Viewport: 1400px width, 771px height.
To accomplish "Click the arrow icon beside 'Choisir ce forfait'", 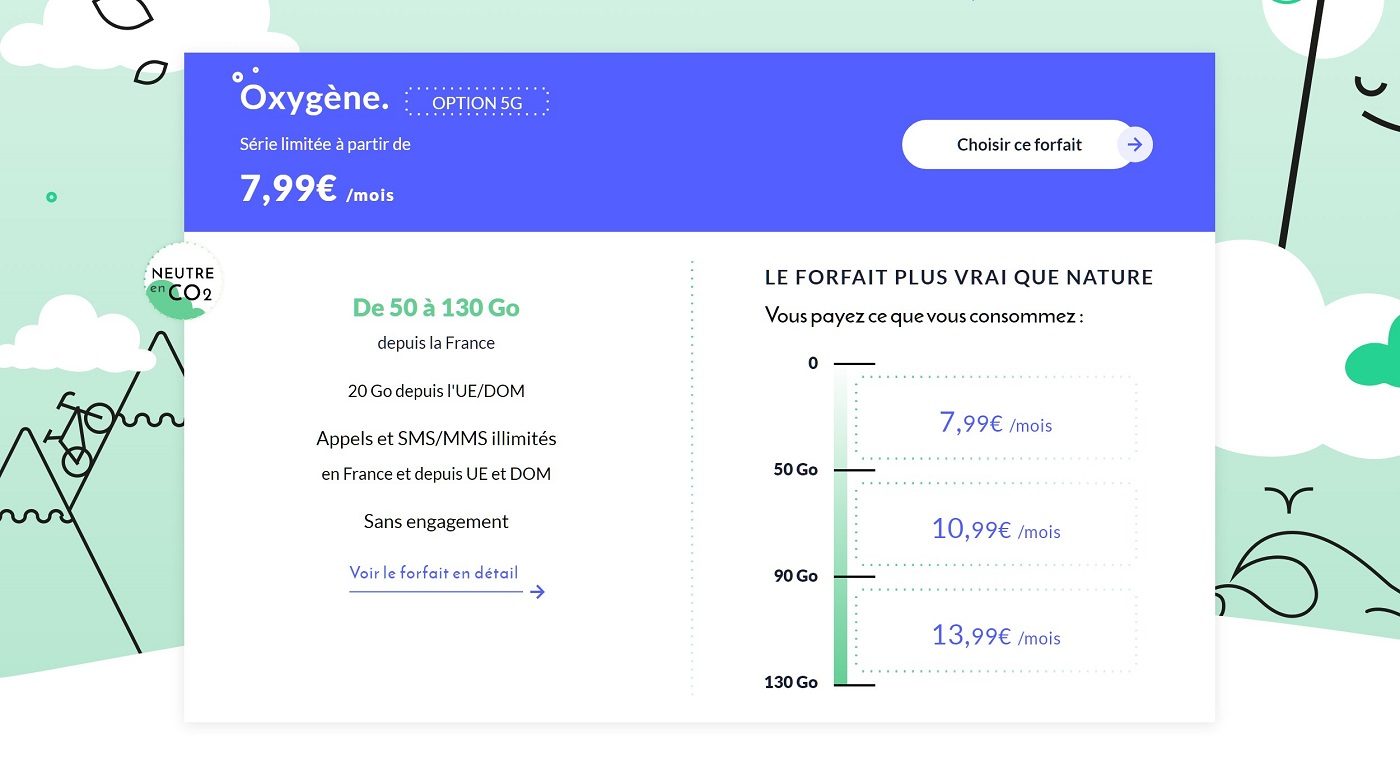I will coord(1135,145).
